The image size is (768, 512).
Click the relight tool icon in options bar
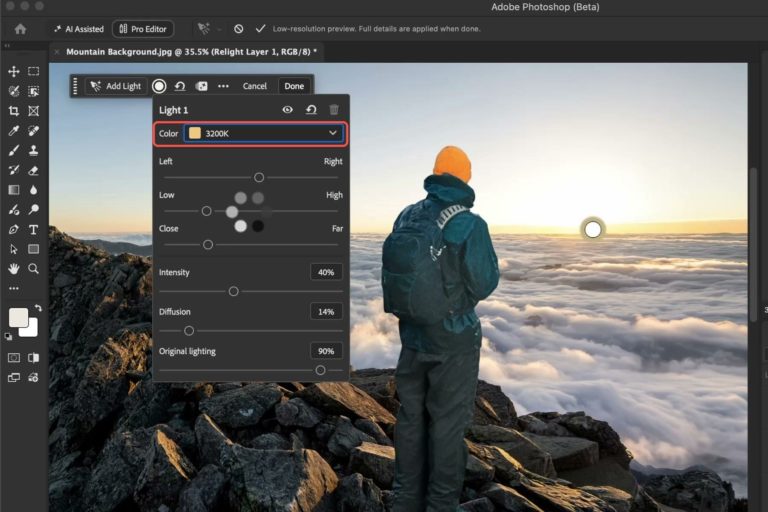click(203, 29)
